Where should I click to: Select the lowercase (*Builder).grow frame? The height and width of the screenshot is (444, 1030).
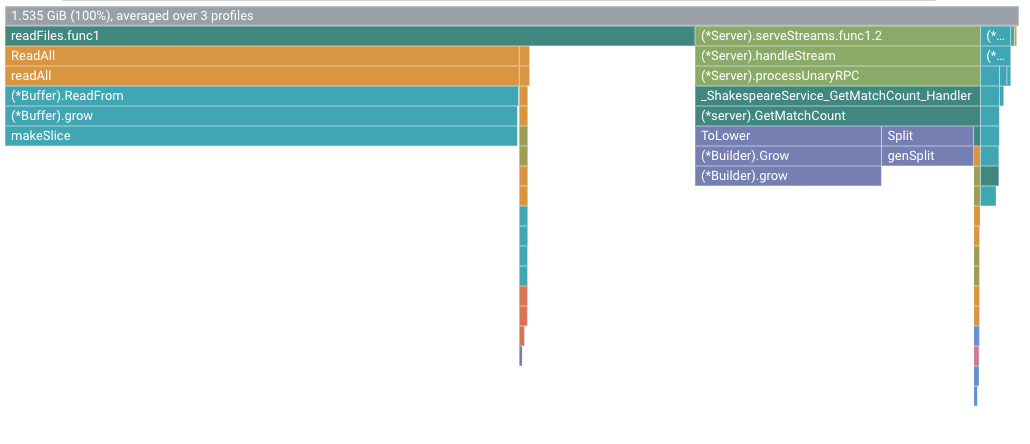pos(788,176)
